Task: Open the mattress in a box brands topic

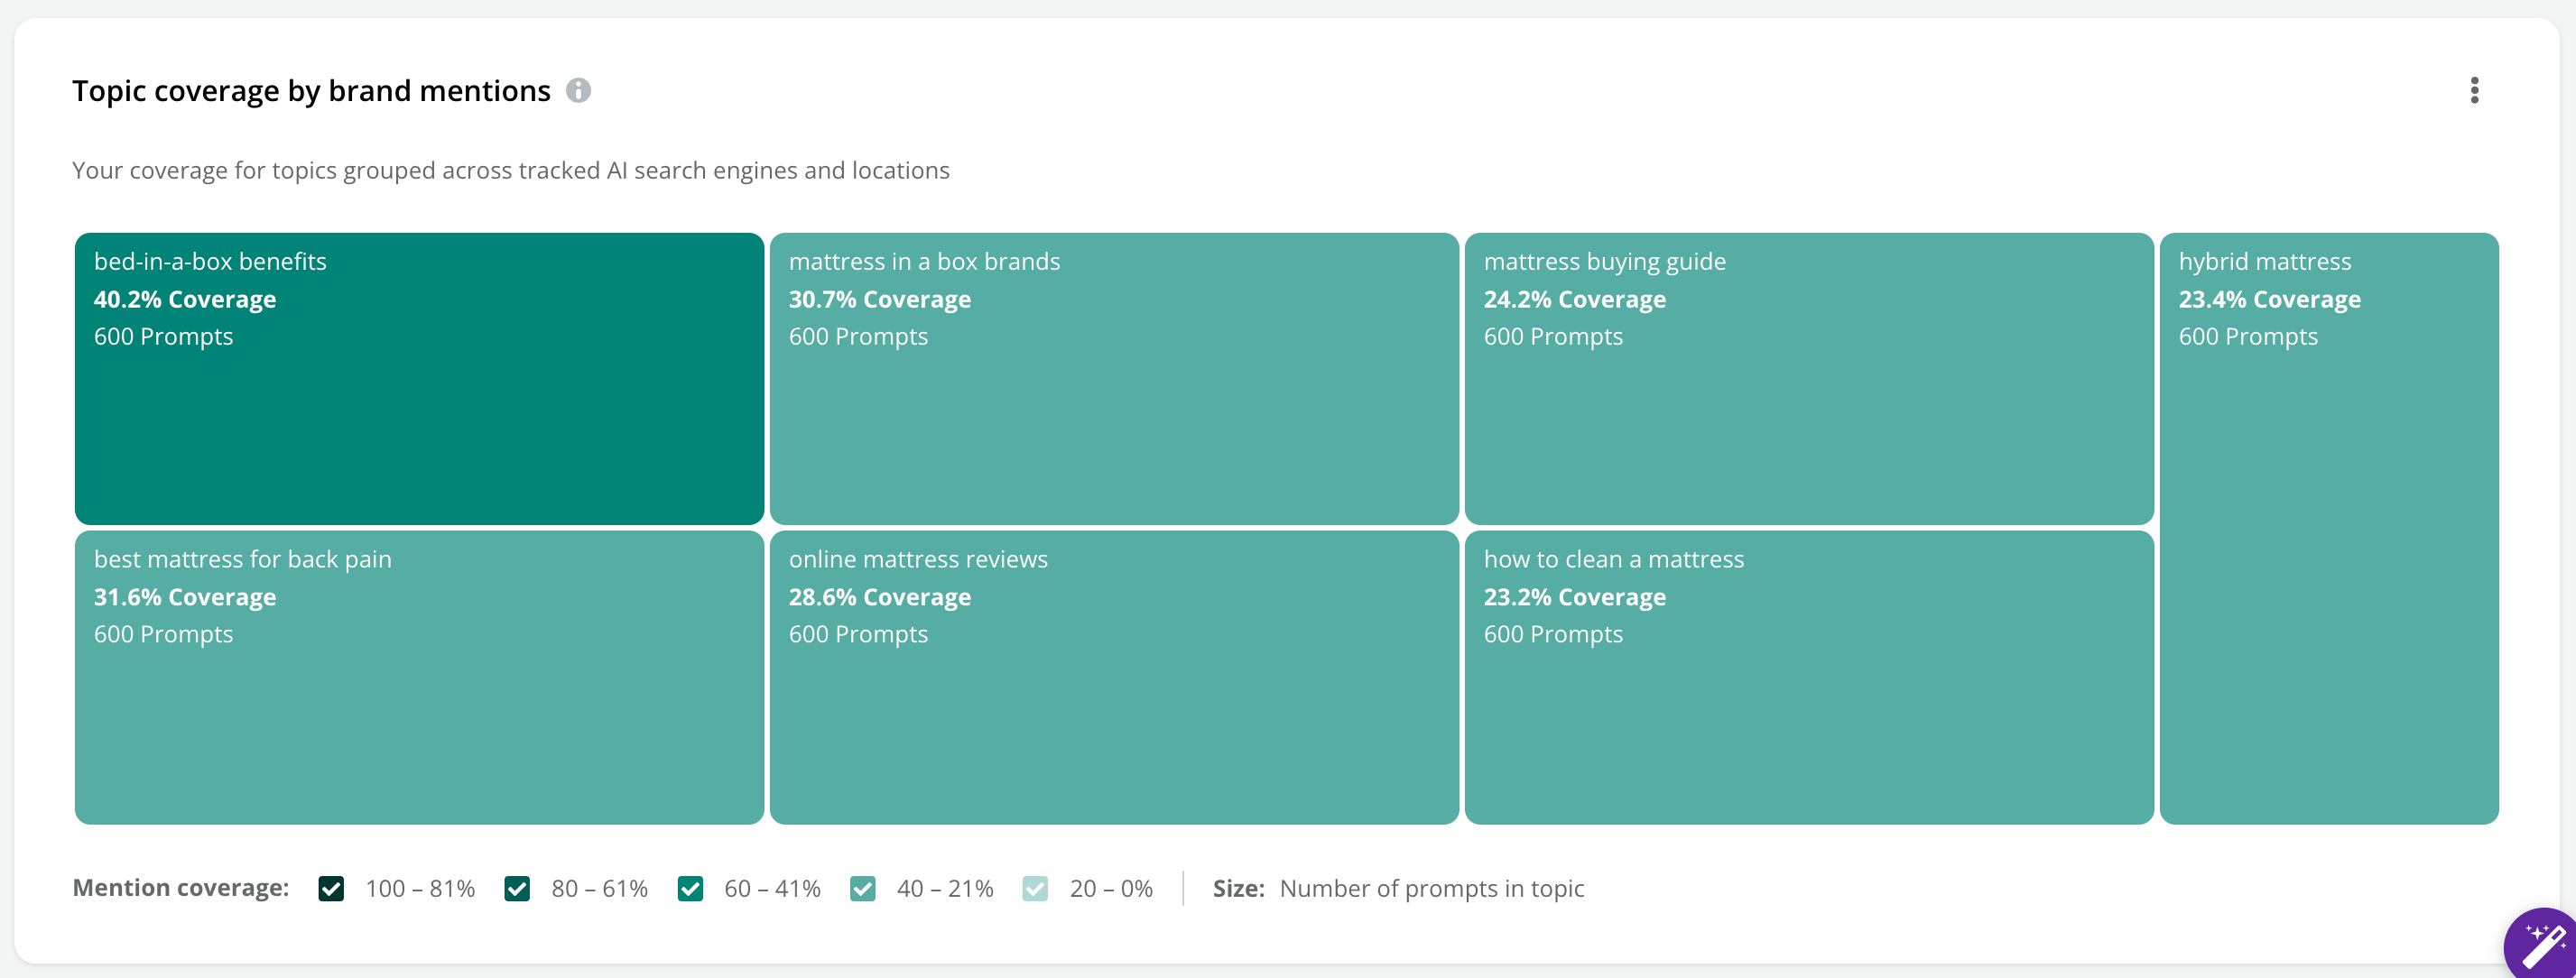Action: point(1114,379)
